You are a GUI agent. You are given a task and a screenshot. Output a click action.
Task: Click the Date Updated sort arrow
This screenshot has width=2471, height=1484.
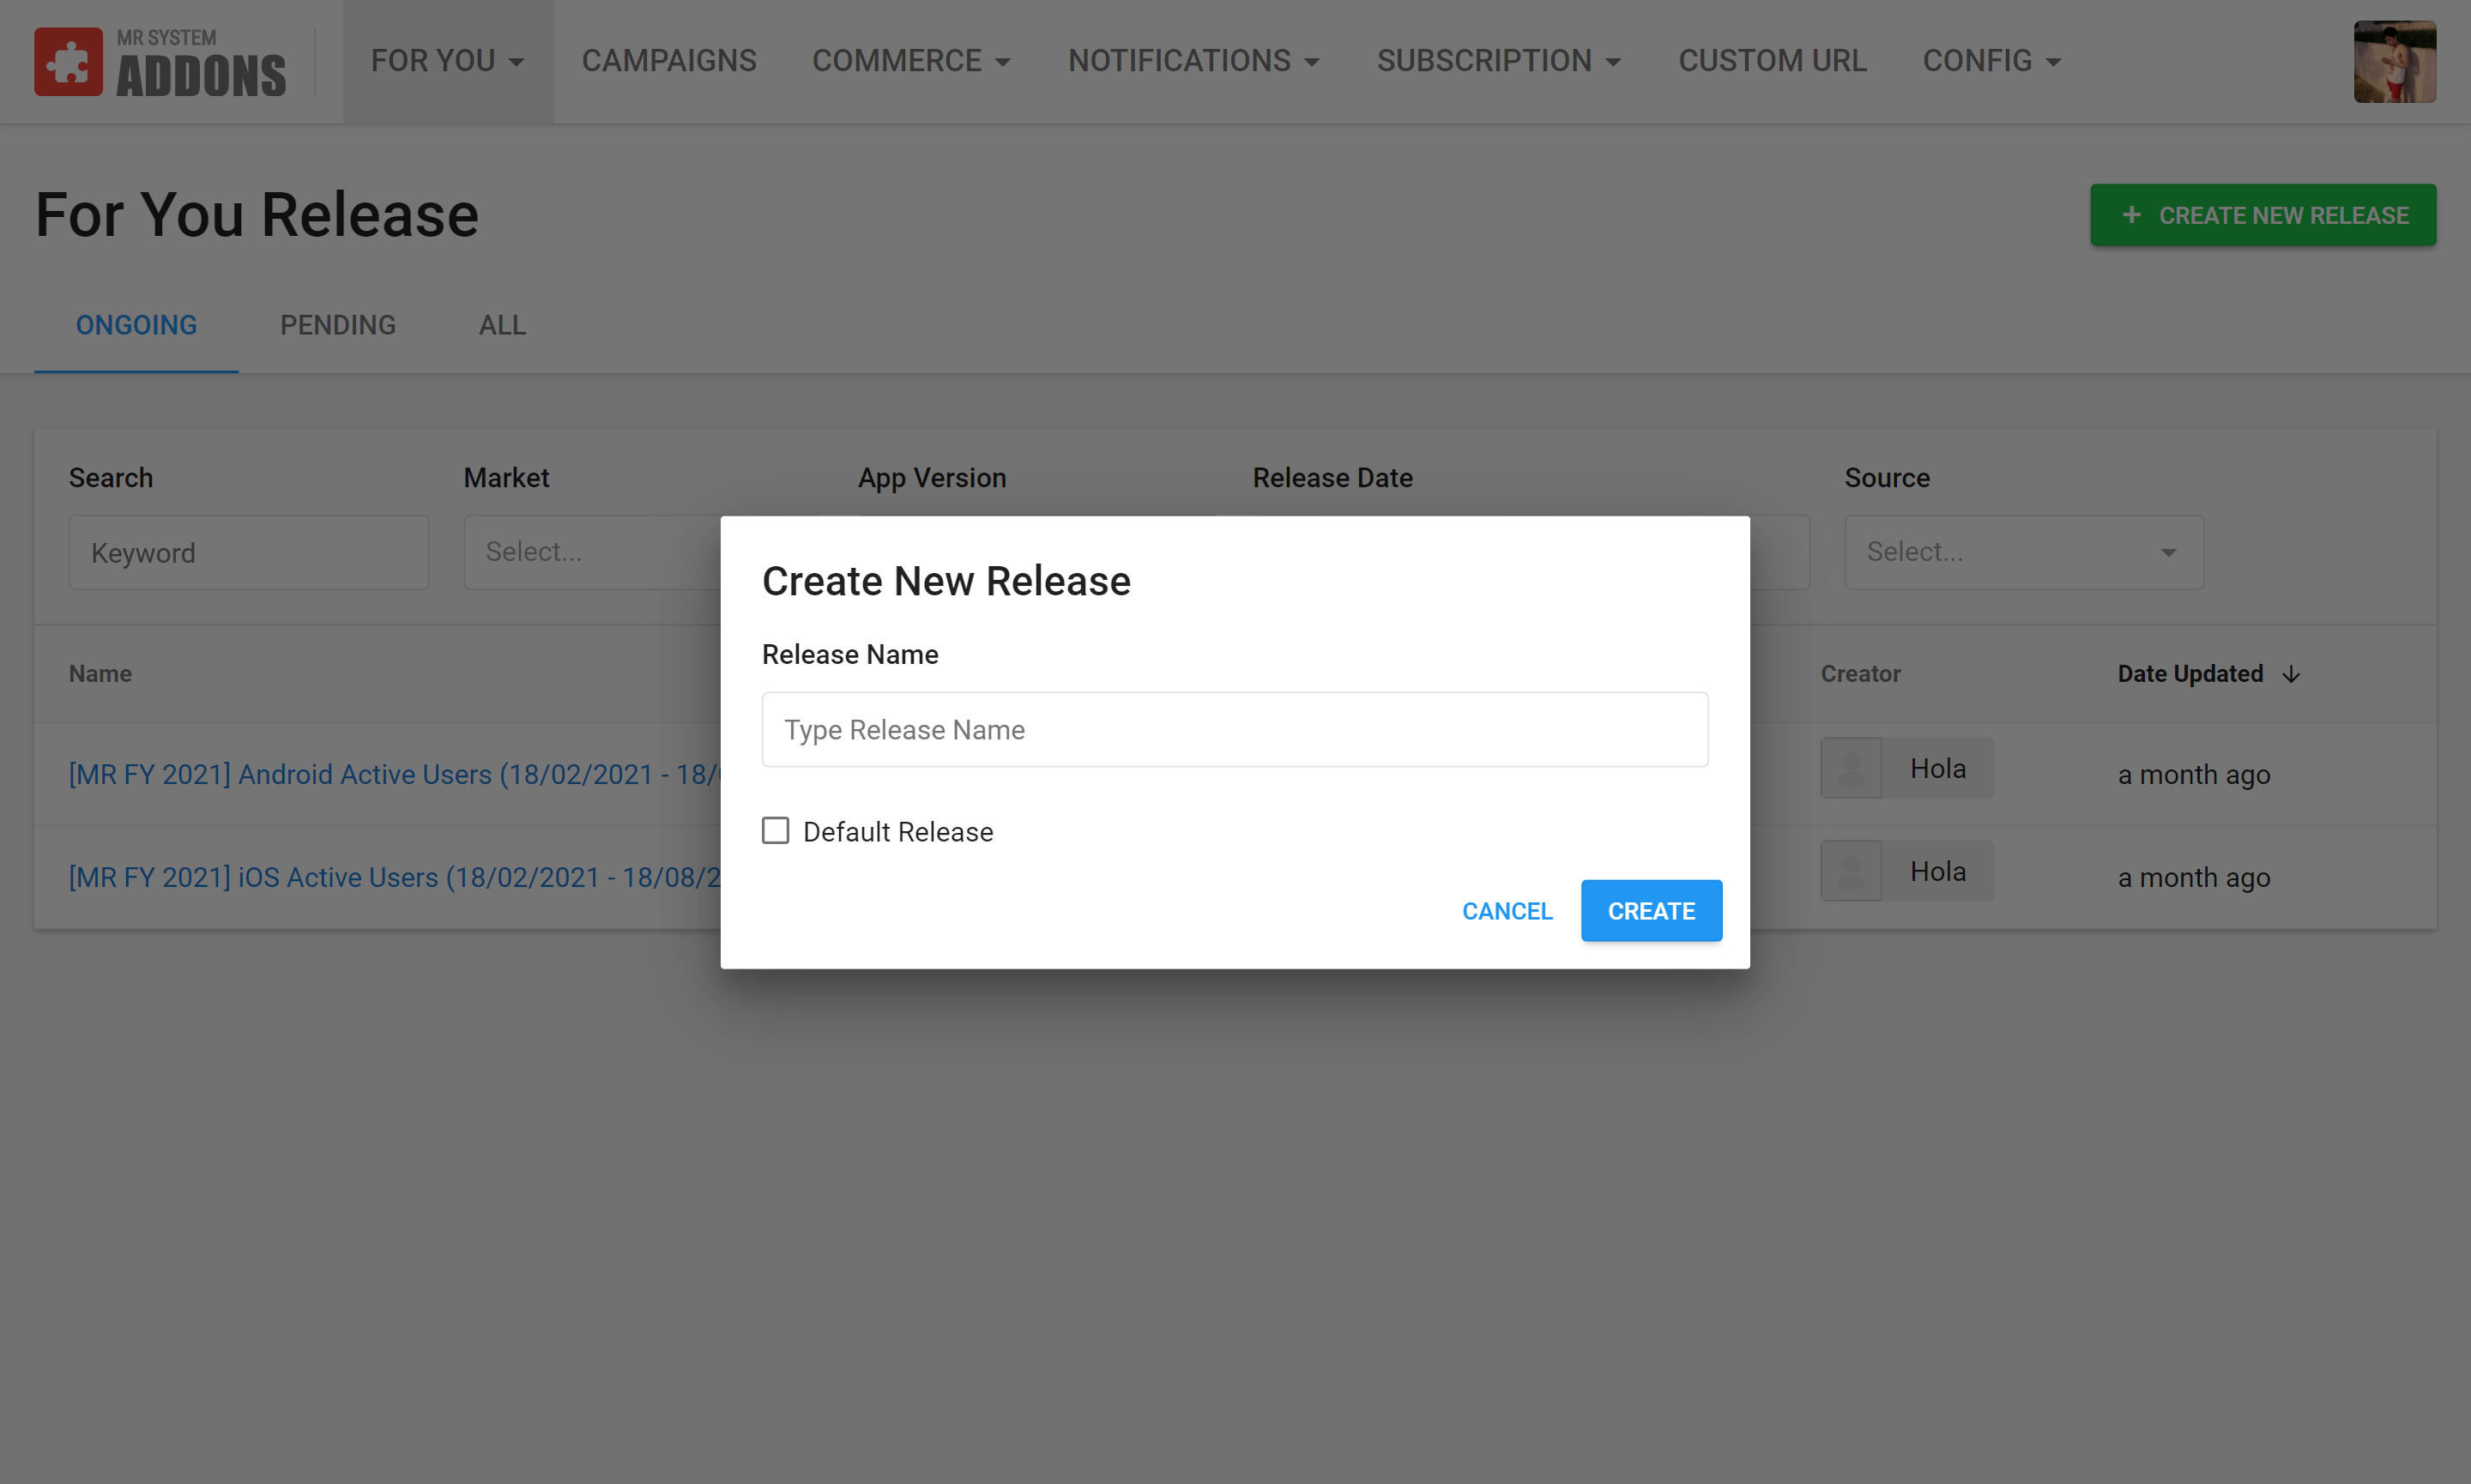pyautogui.click(x=2291, y=675)
